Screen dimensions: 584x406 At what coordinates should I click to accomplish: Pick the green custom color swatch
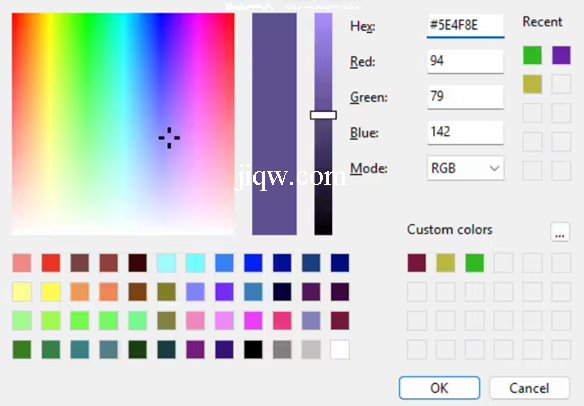pyautogui.click(x=475, y=263)
